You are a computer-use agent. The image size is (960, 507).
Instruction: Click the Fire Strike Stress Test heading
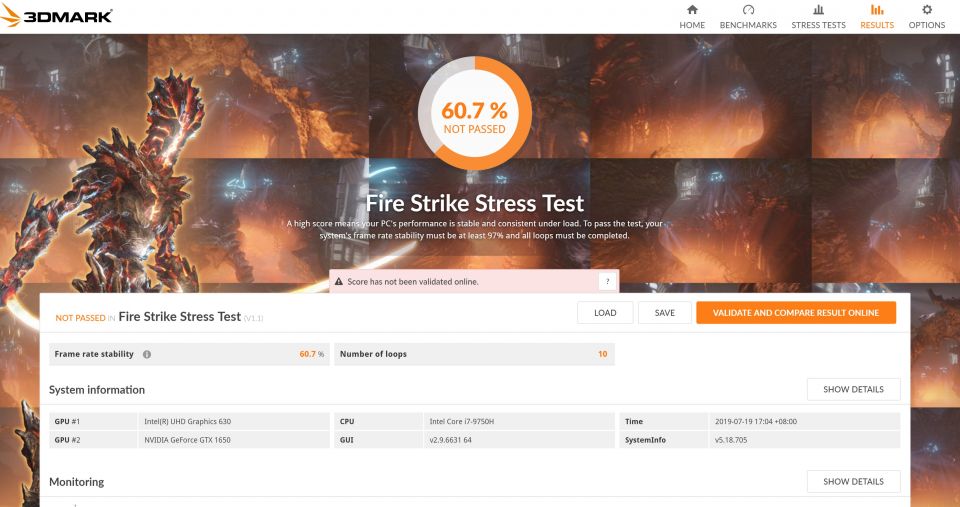pyautogui.click(x=474, y=203)
